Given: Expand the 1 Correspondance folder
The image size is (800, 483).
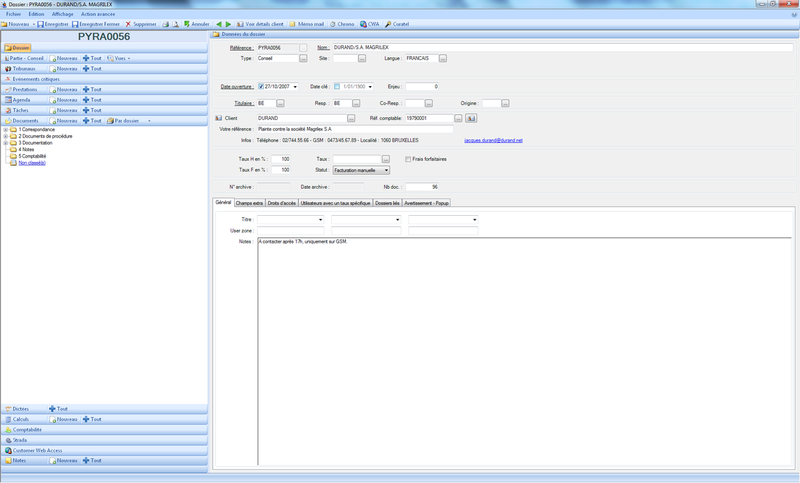Looking at the screenshot, I should (x=6, y=129).
